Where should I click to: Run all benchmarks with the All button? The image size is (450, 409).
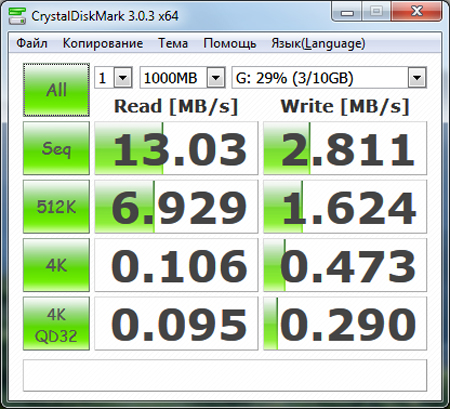point(56,90)
